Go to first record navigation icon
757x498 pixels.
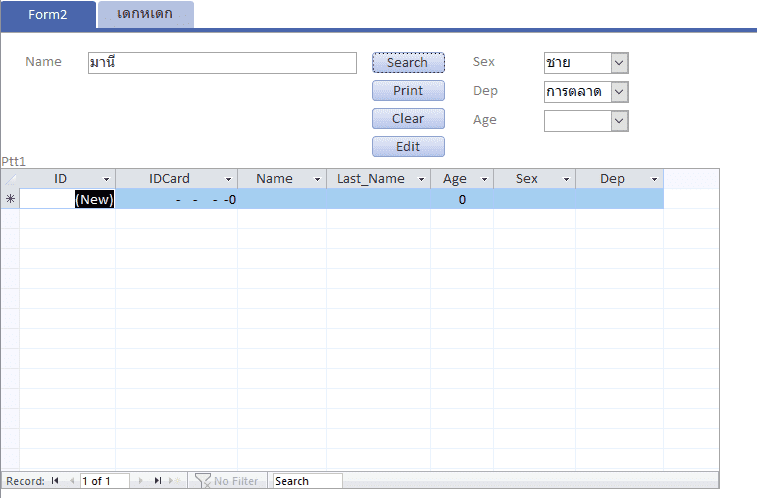pos(55,481)
